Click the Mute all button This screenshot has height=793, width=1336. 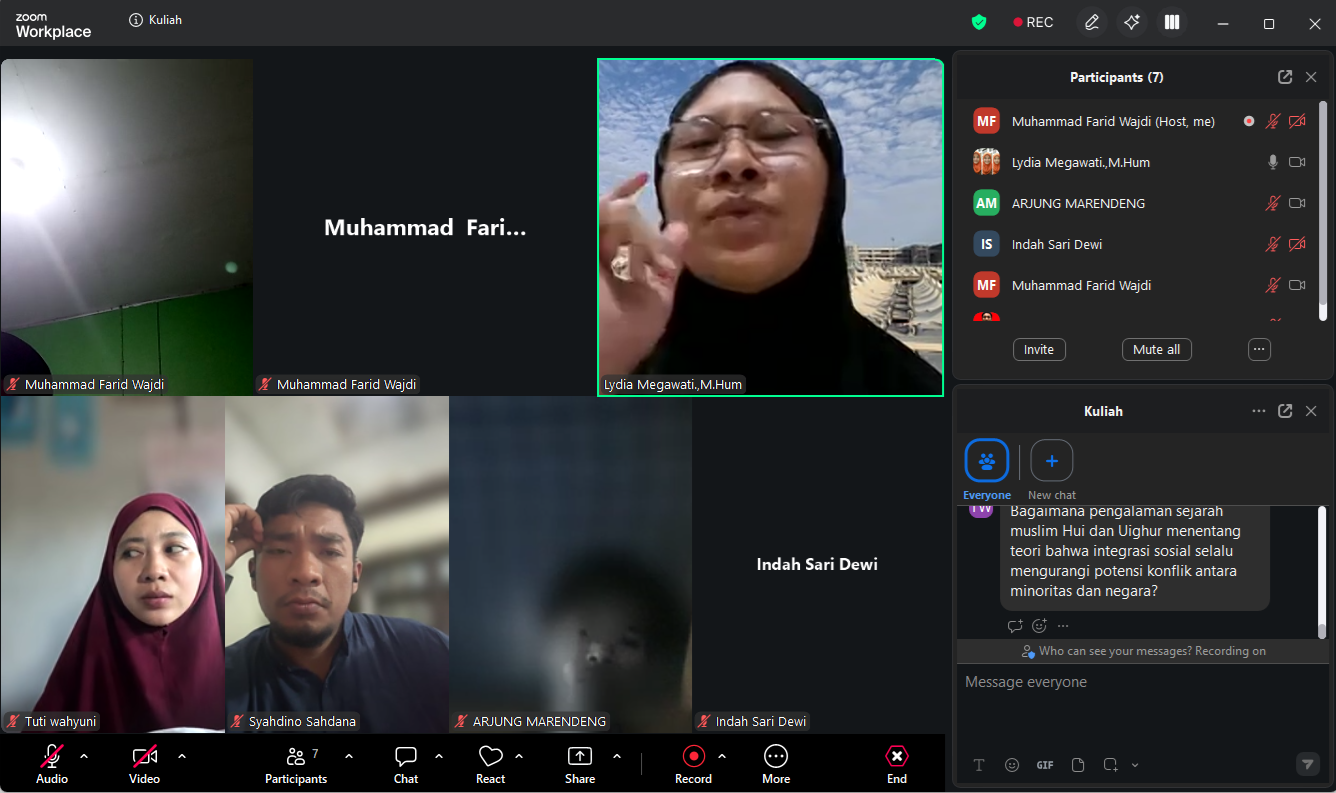pyautogui.click(x=1157, y=349)
